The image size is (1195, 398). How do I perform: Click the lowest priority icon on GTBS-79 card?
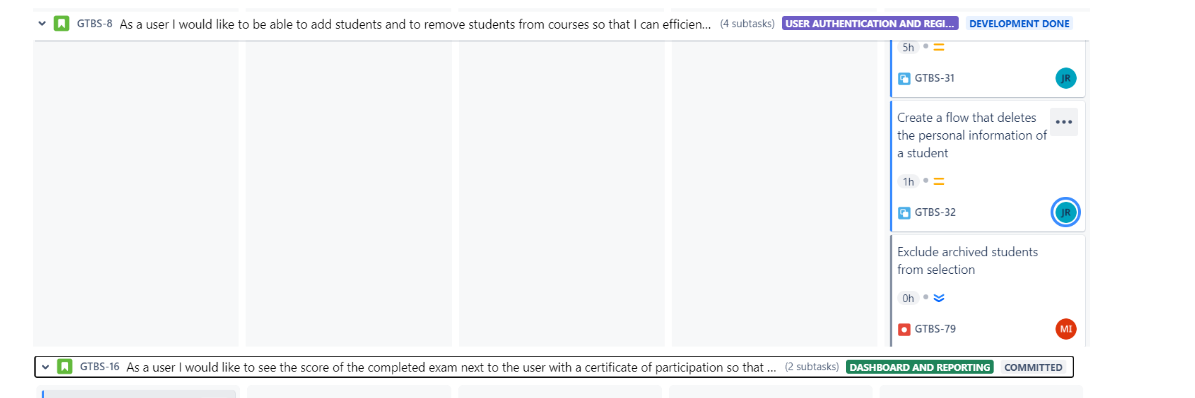click(939, 298)
